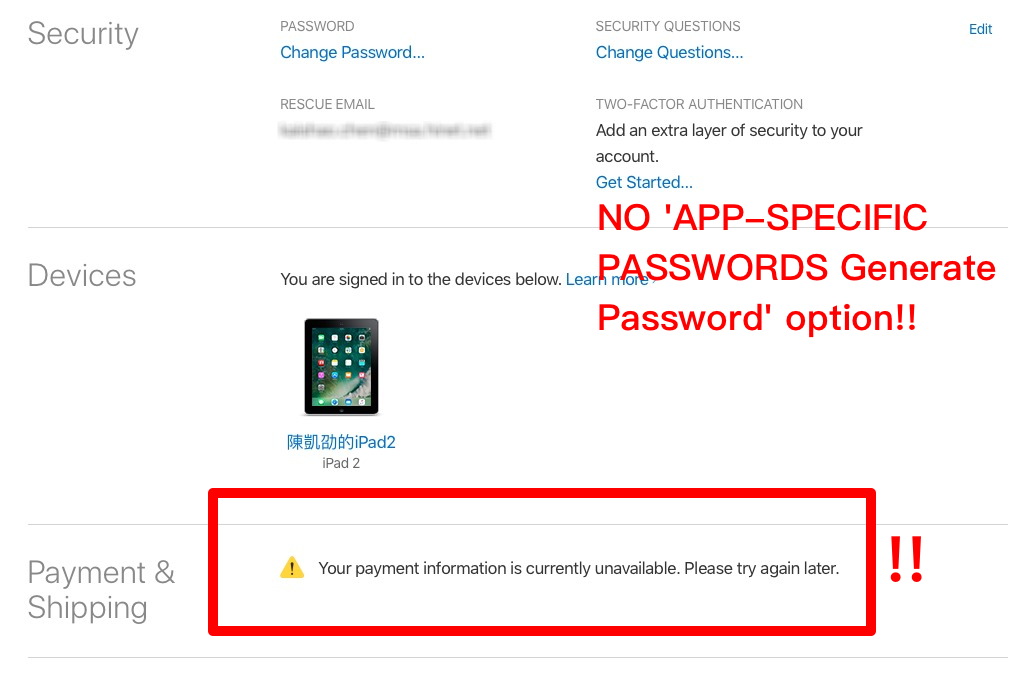Click the RESCUE EMAIL label
Screen dimensions: 1016x686
click(327, 104)
